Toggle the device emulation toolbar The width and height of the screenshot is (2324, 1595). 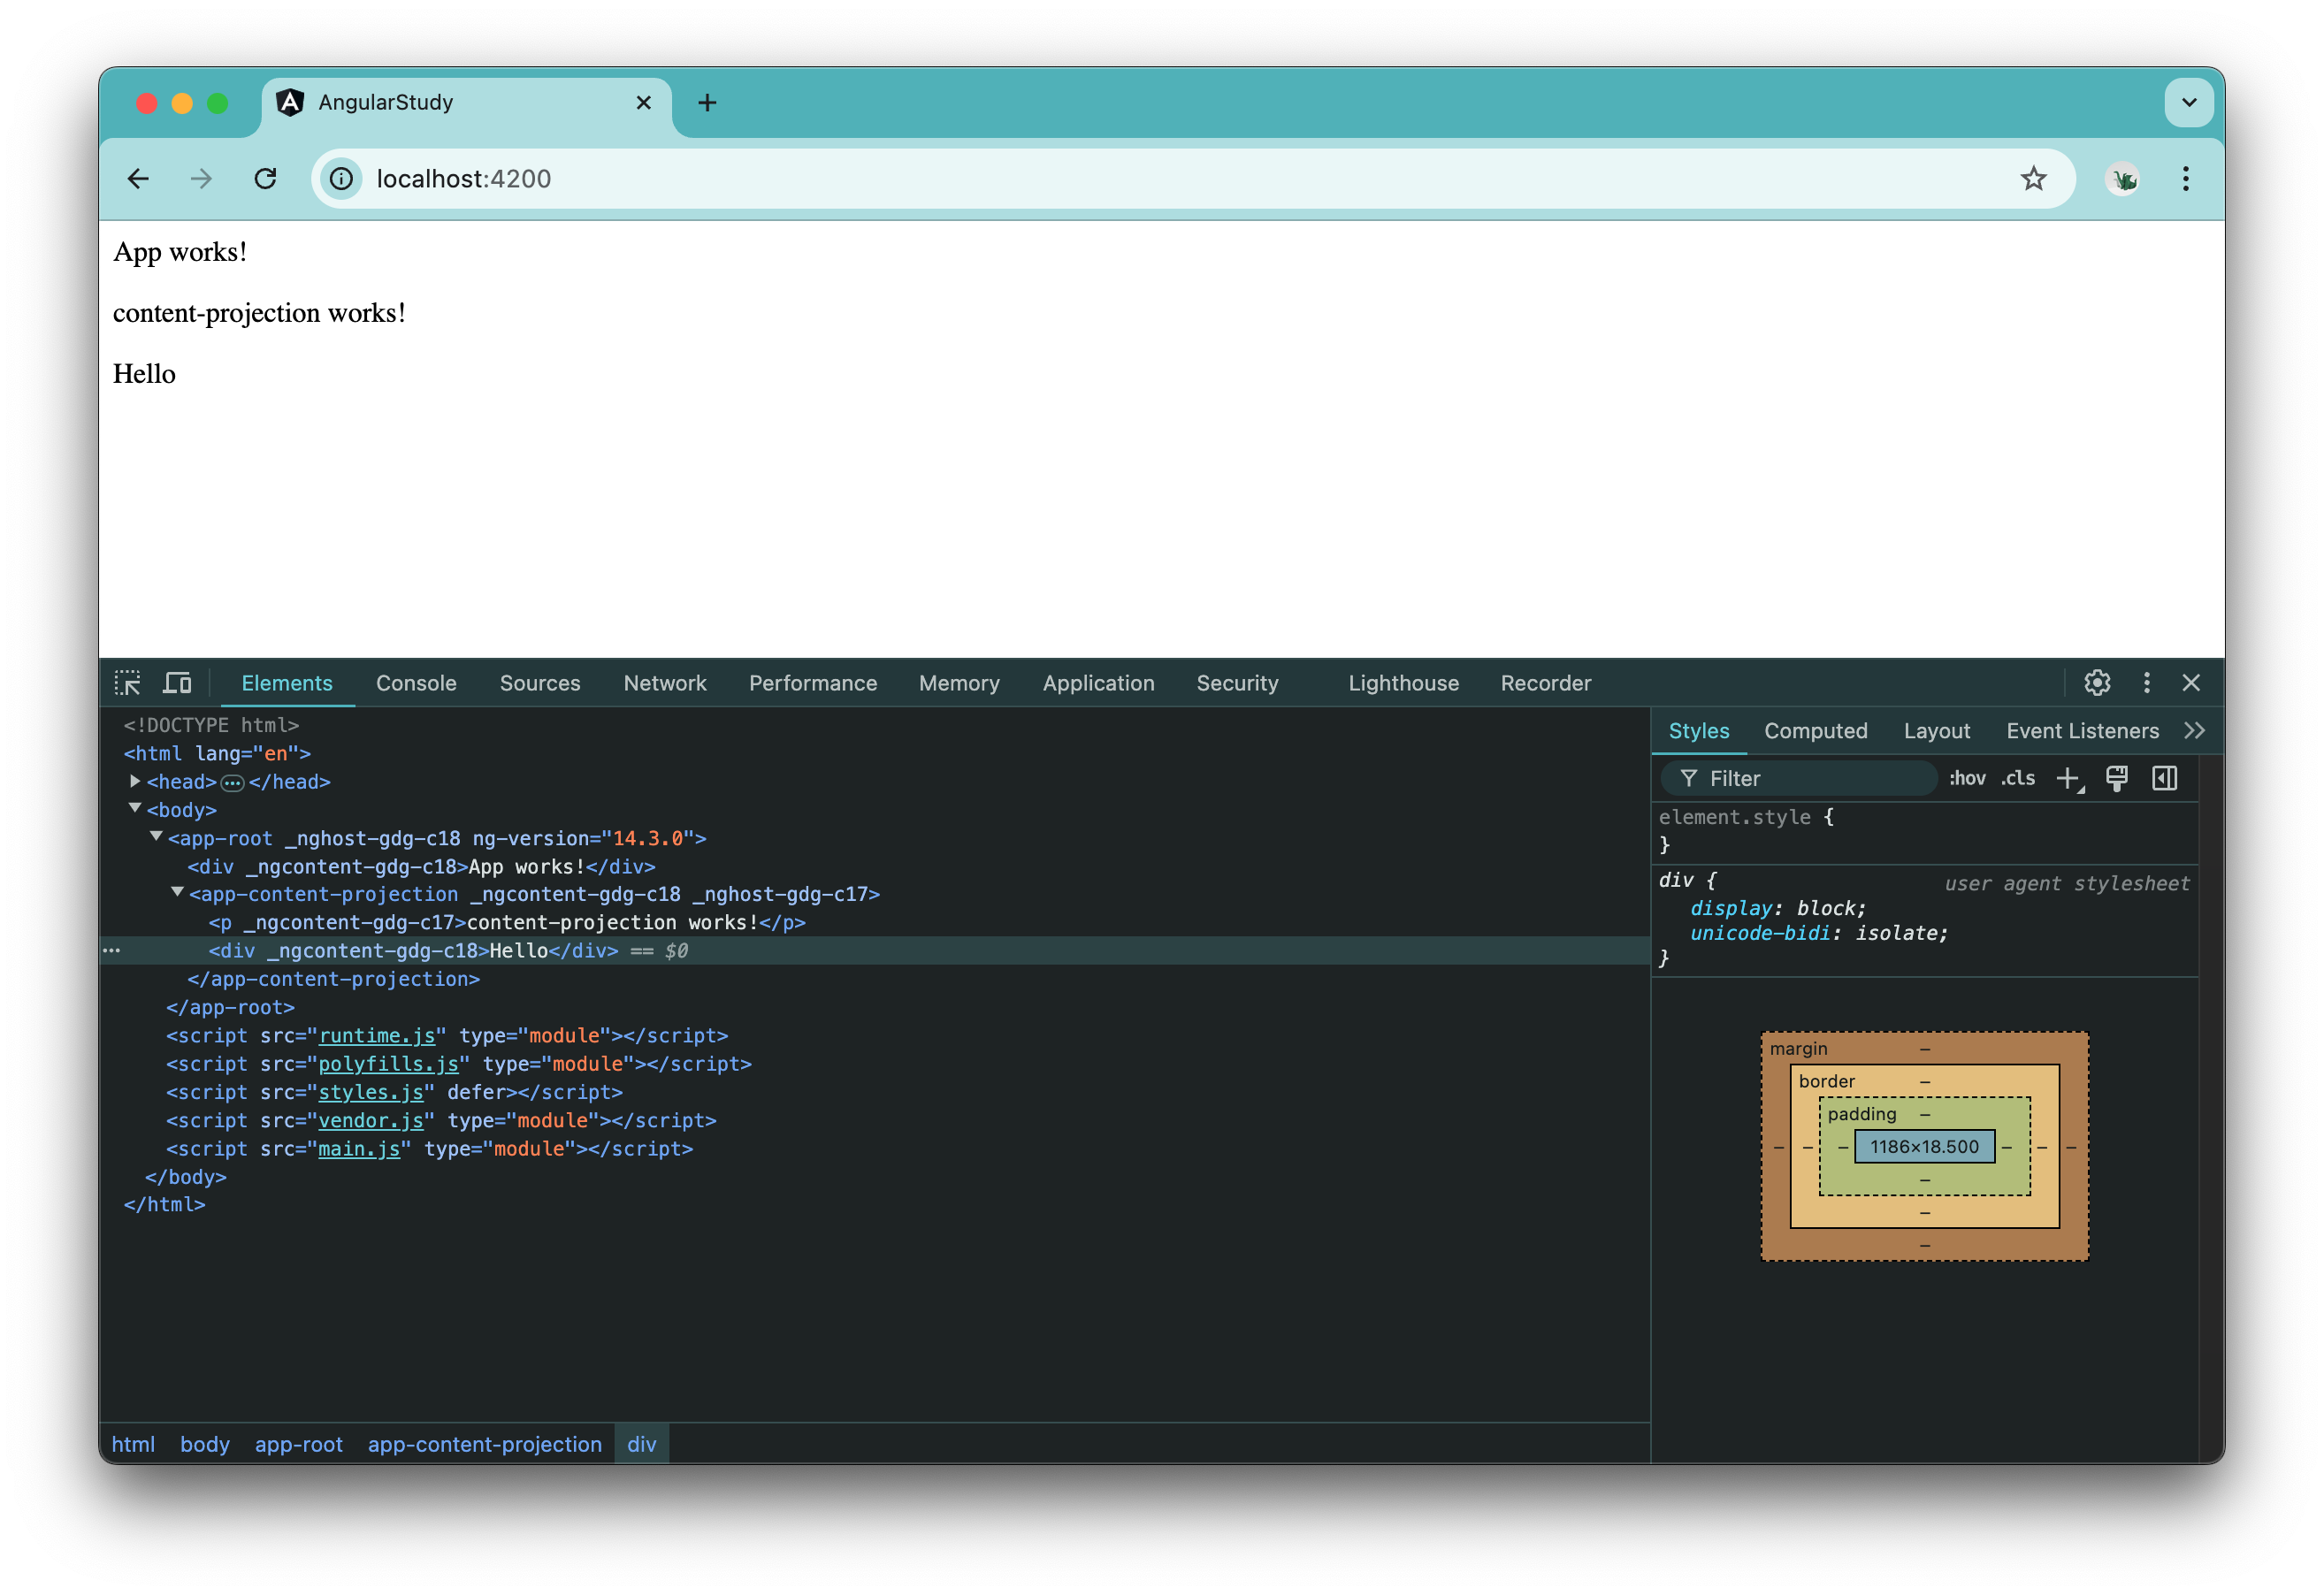pos(177,682)
